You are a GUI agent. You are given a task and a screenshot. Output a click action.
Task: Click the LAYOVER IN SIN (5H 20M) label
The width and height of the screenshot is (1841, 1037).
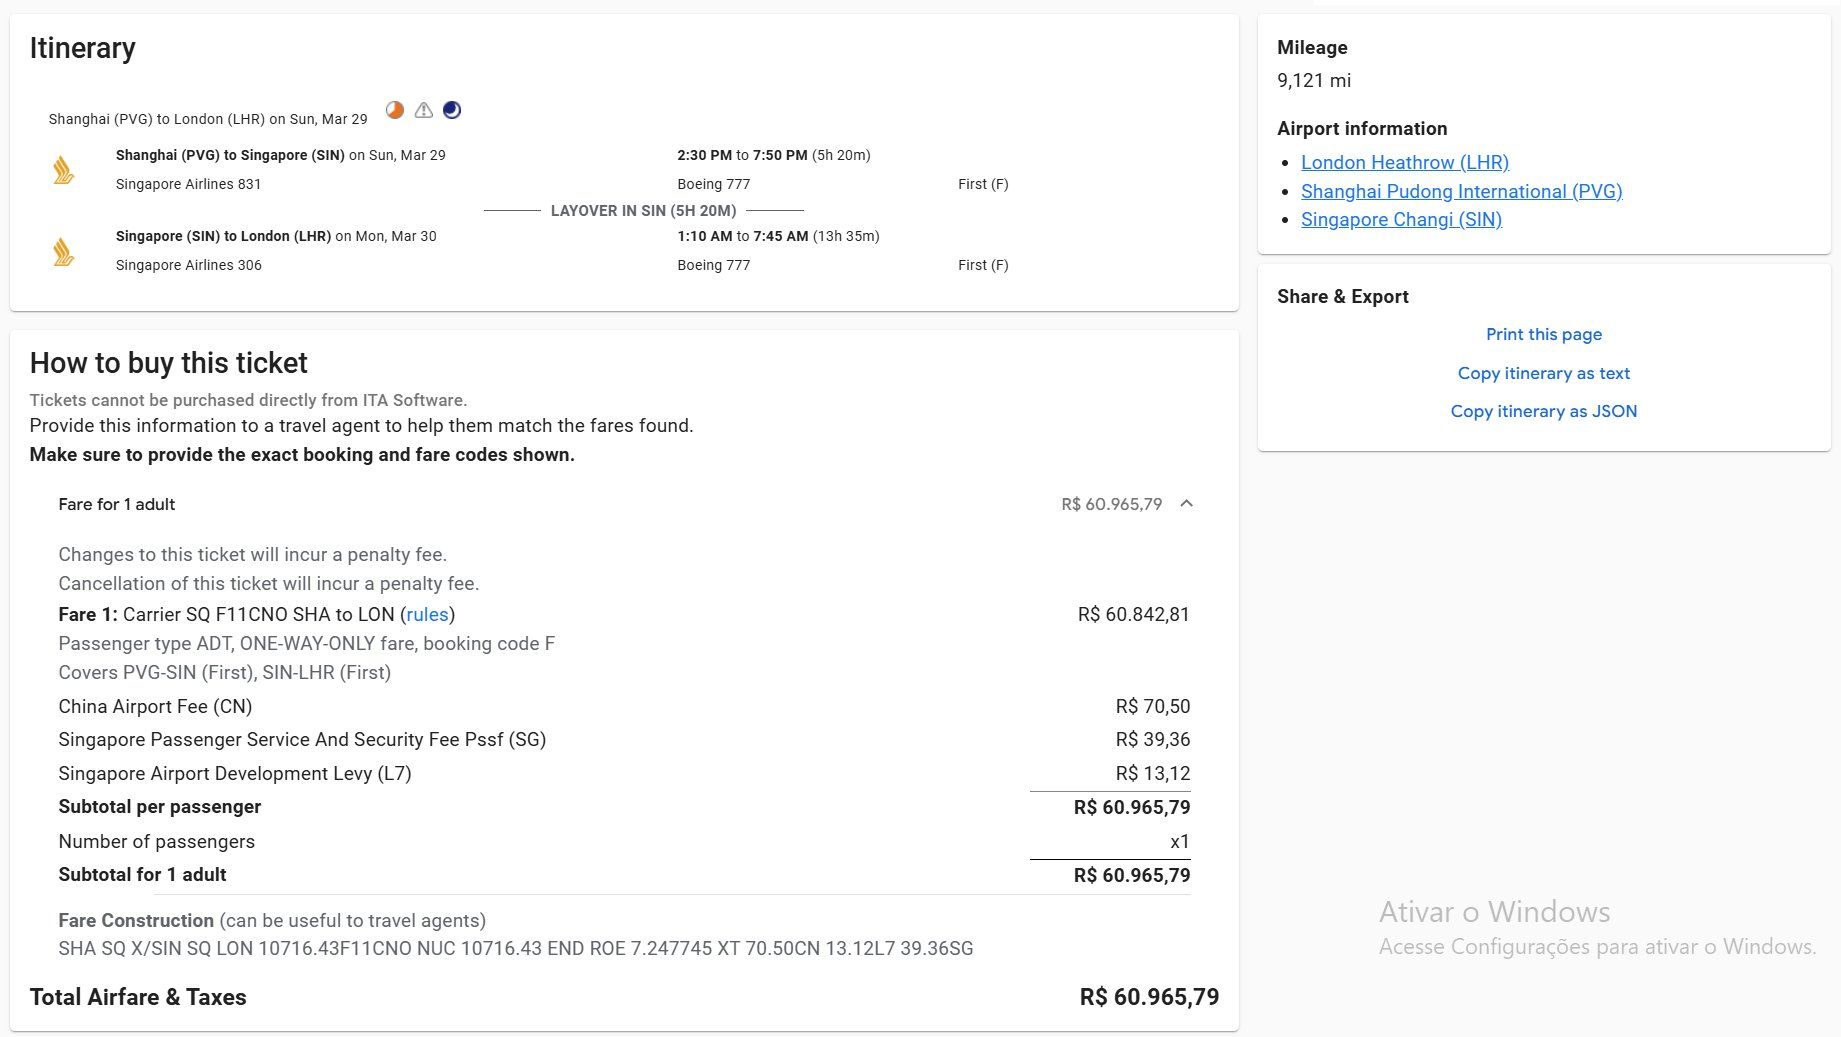click(x=643, y=211)
